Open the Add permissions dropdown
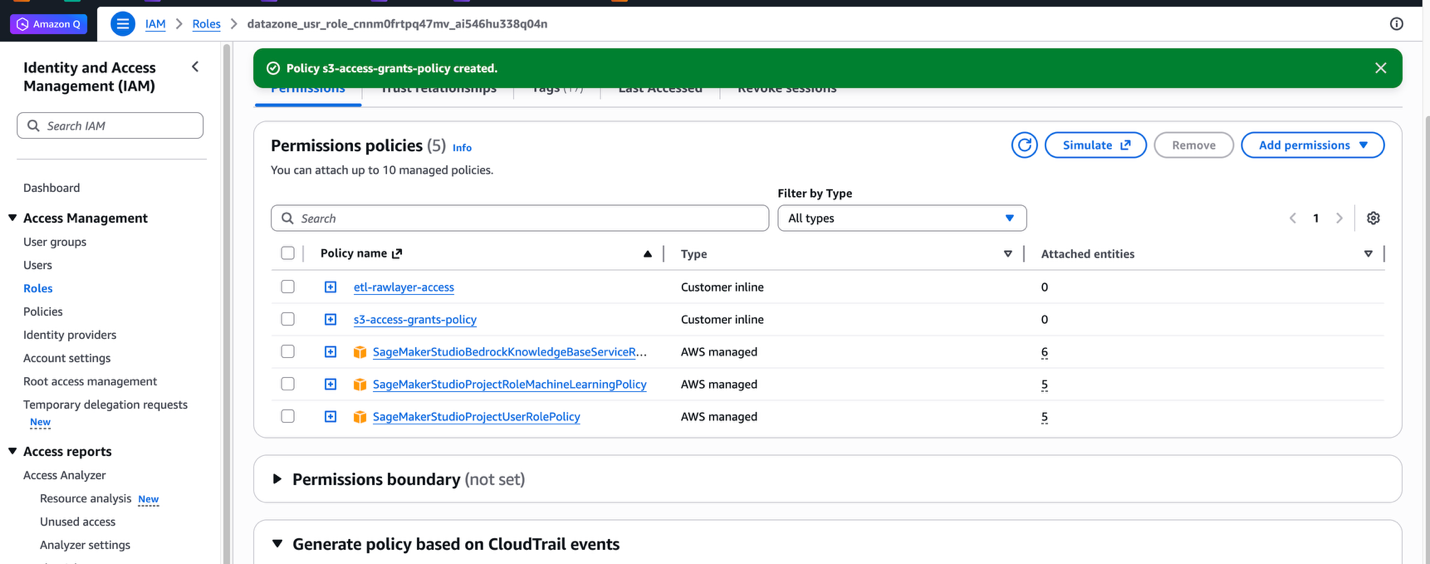 [x=1312, y=145]
